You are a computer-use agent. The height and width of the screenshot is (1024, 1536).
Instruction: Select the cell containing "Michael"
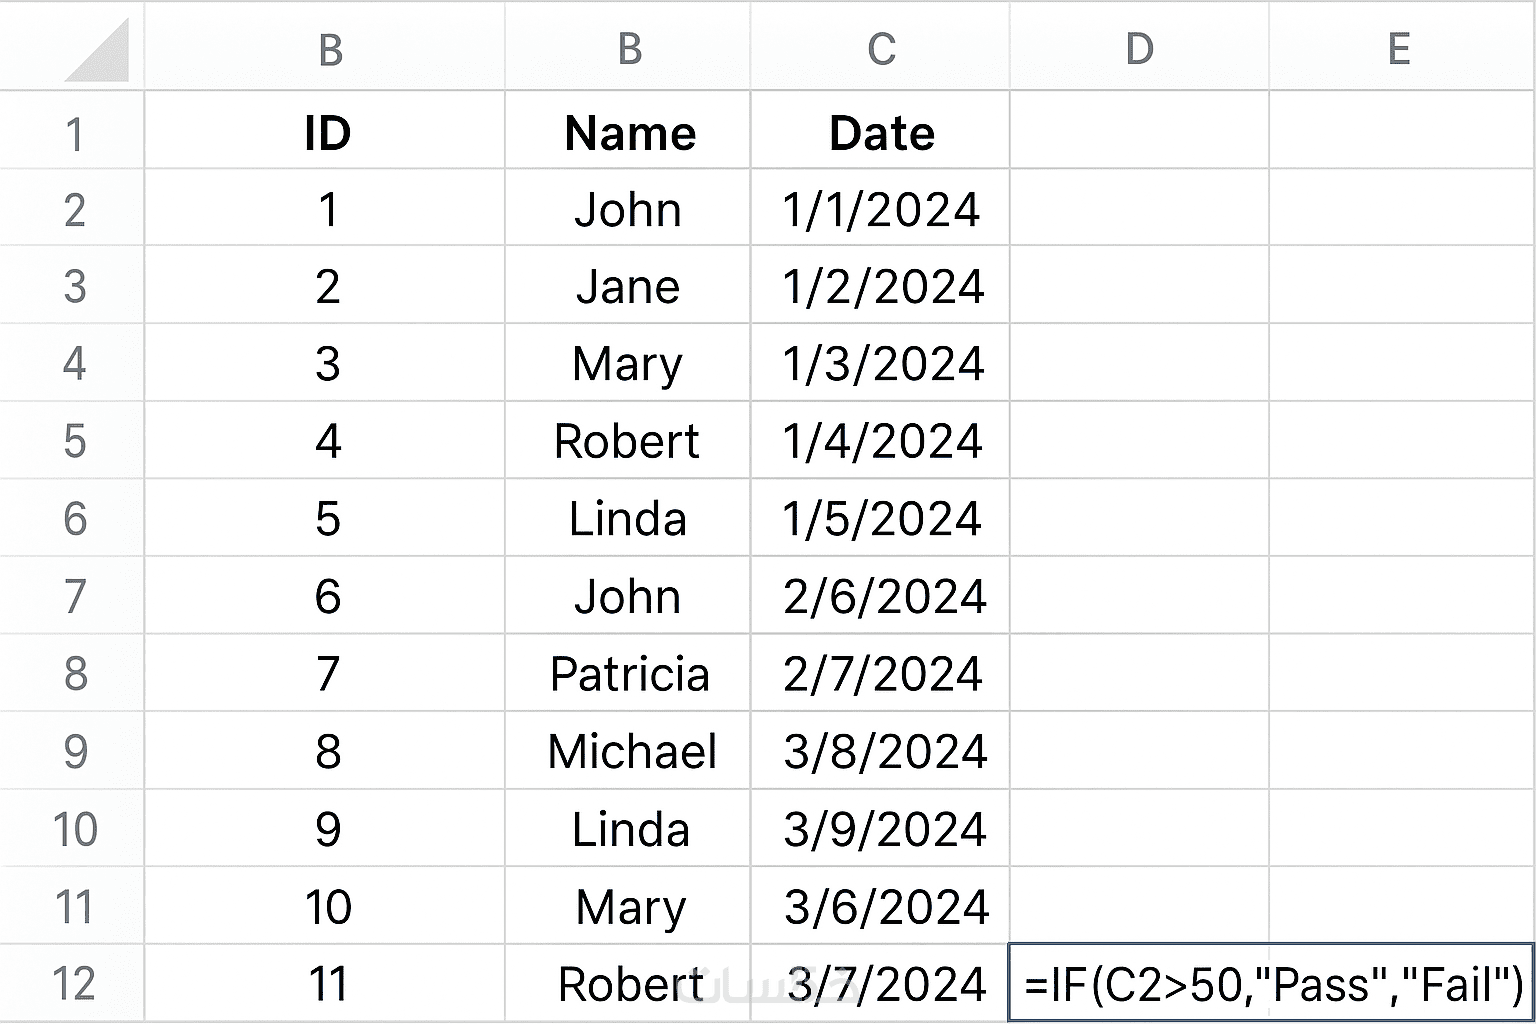(x=631, y=752)
